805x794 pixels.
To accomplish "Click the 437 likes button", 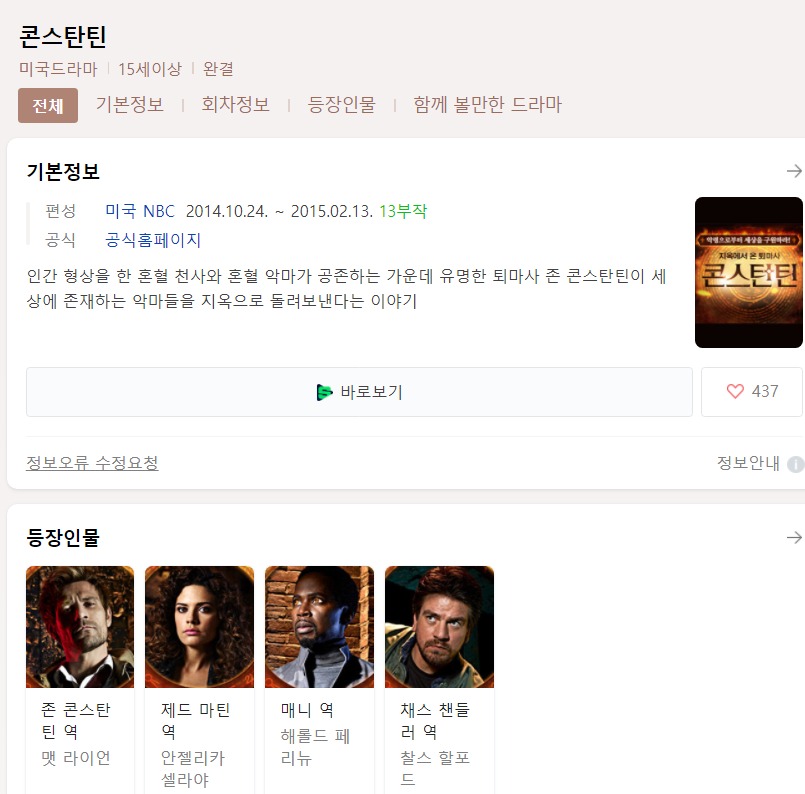I will click(x=752, y=392).
